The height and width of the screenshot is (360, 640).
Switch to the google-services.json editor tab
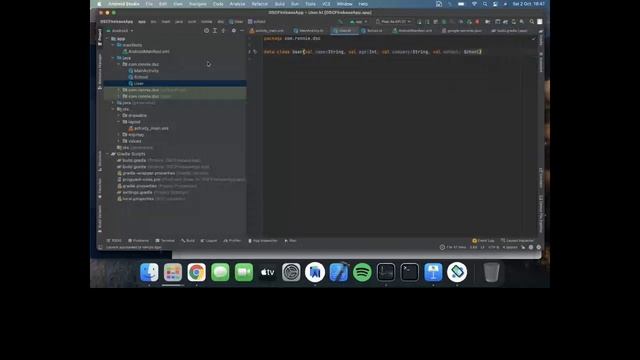coord(462,31)
